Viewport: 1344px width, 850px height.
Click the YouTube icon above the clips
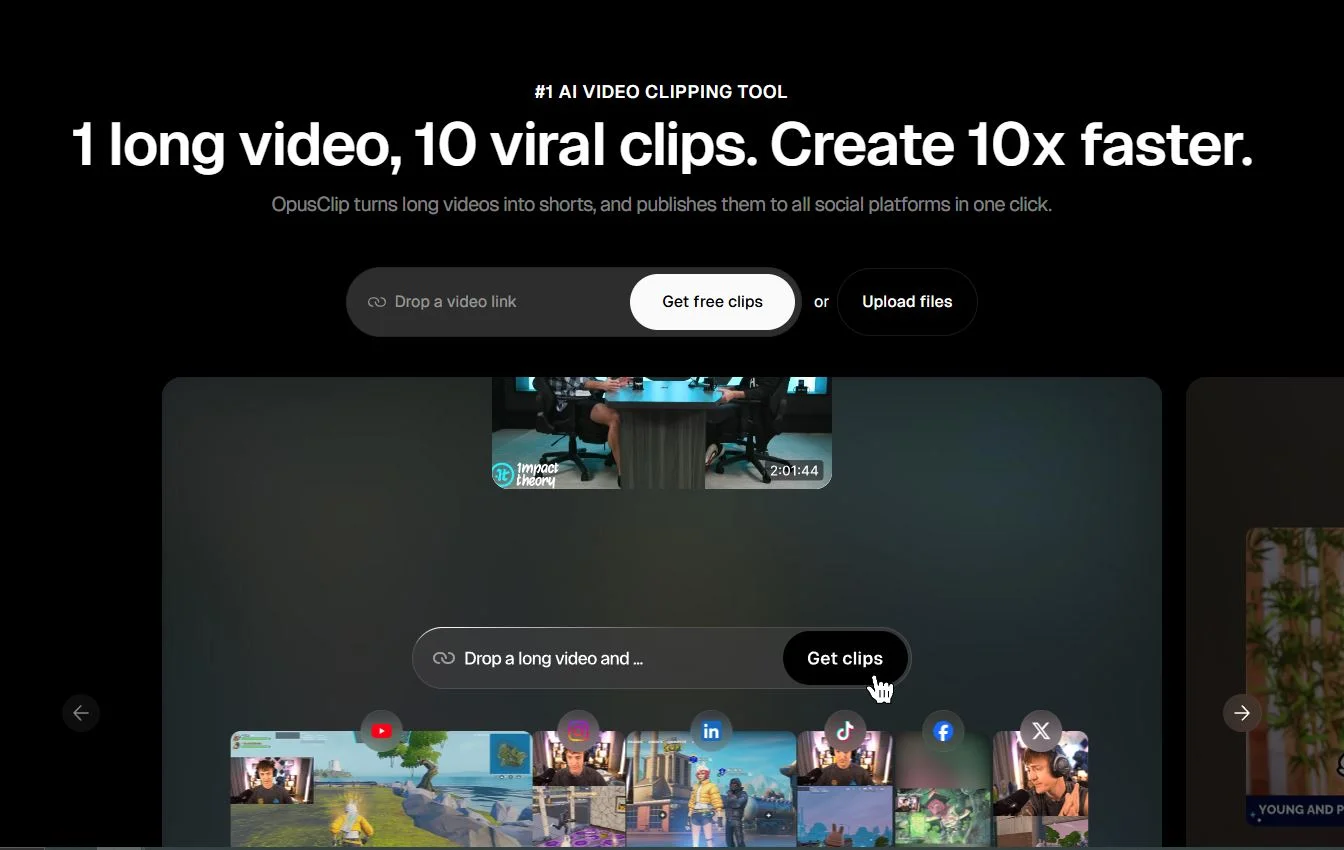click(381, 731)
